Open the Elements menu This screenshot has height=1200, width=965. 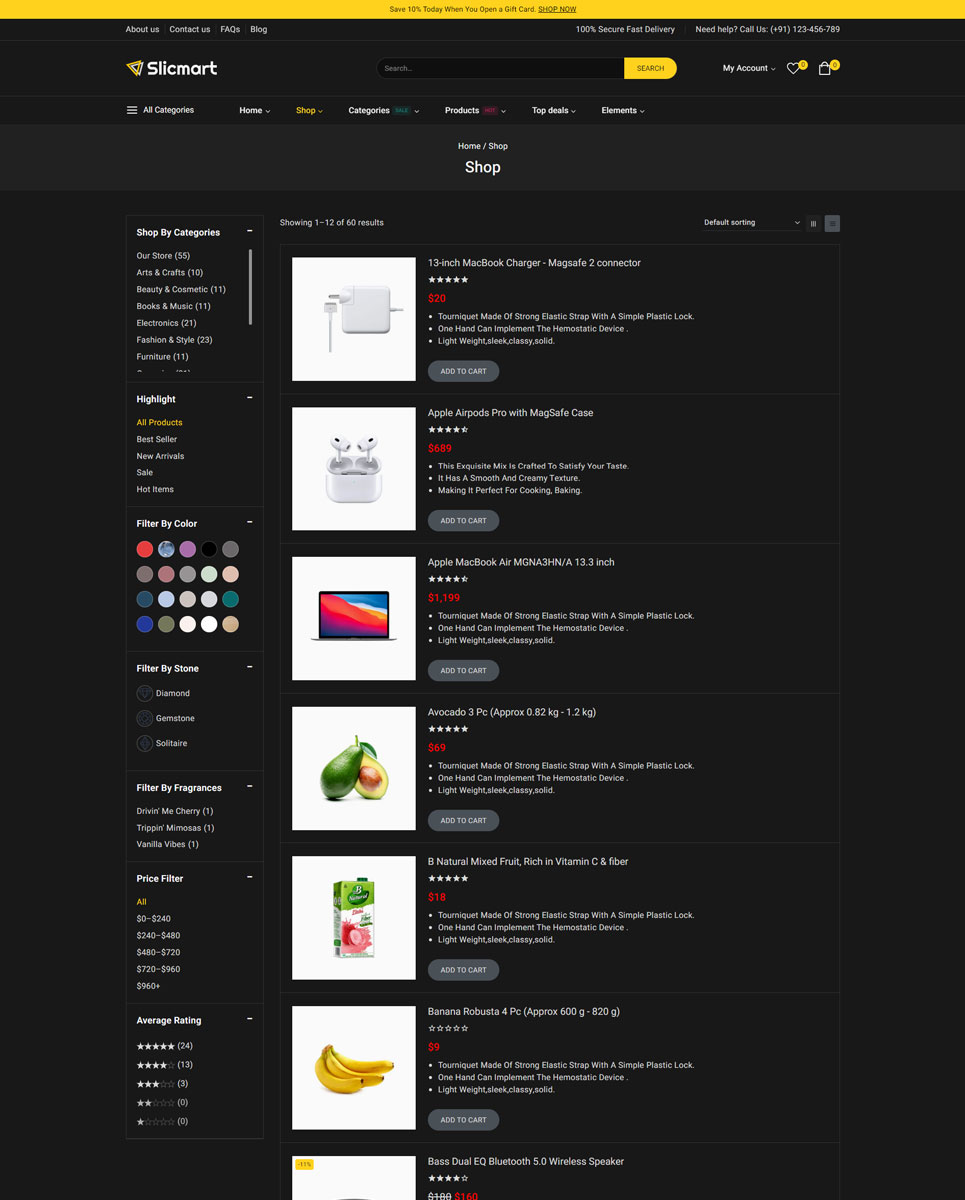tap(622, 111)
